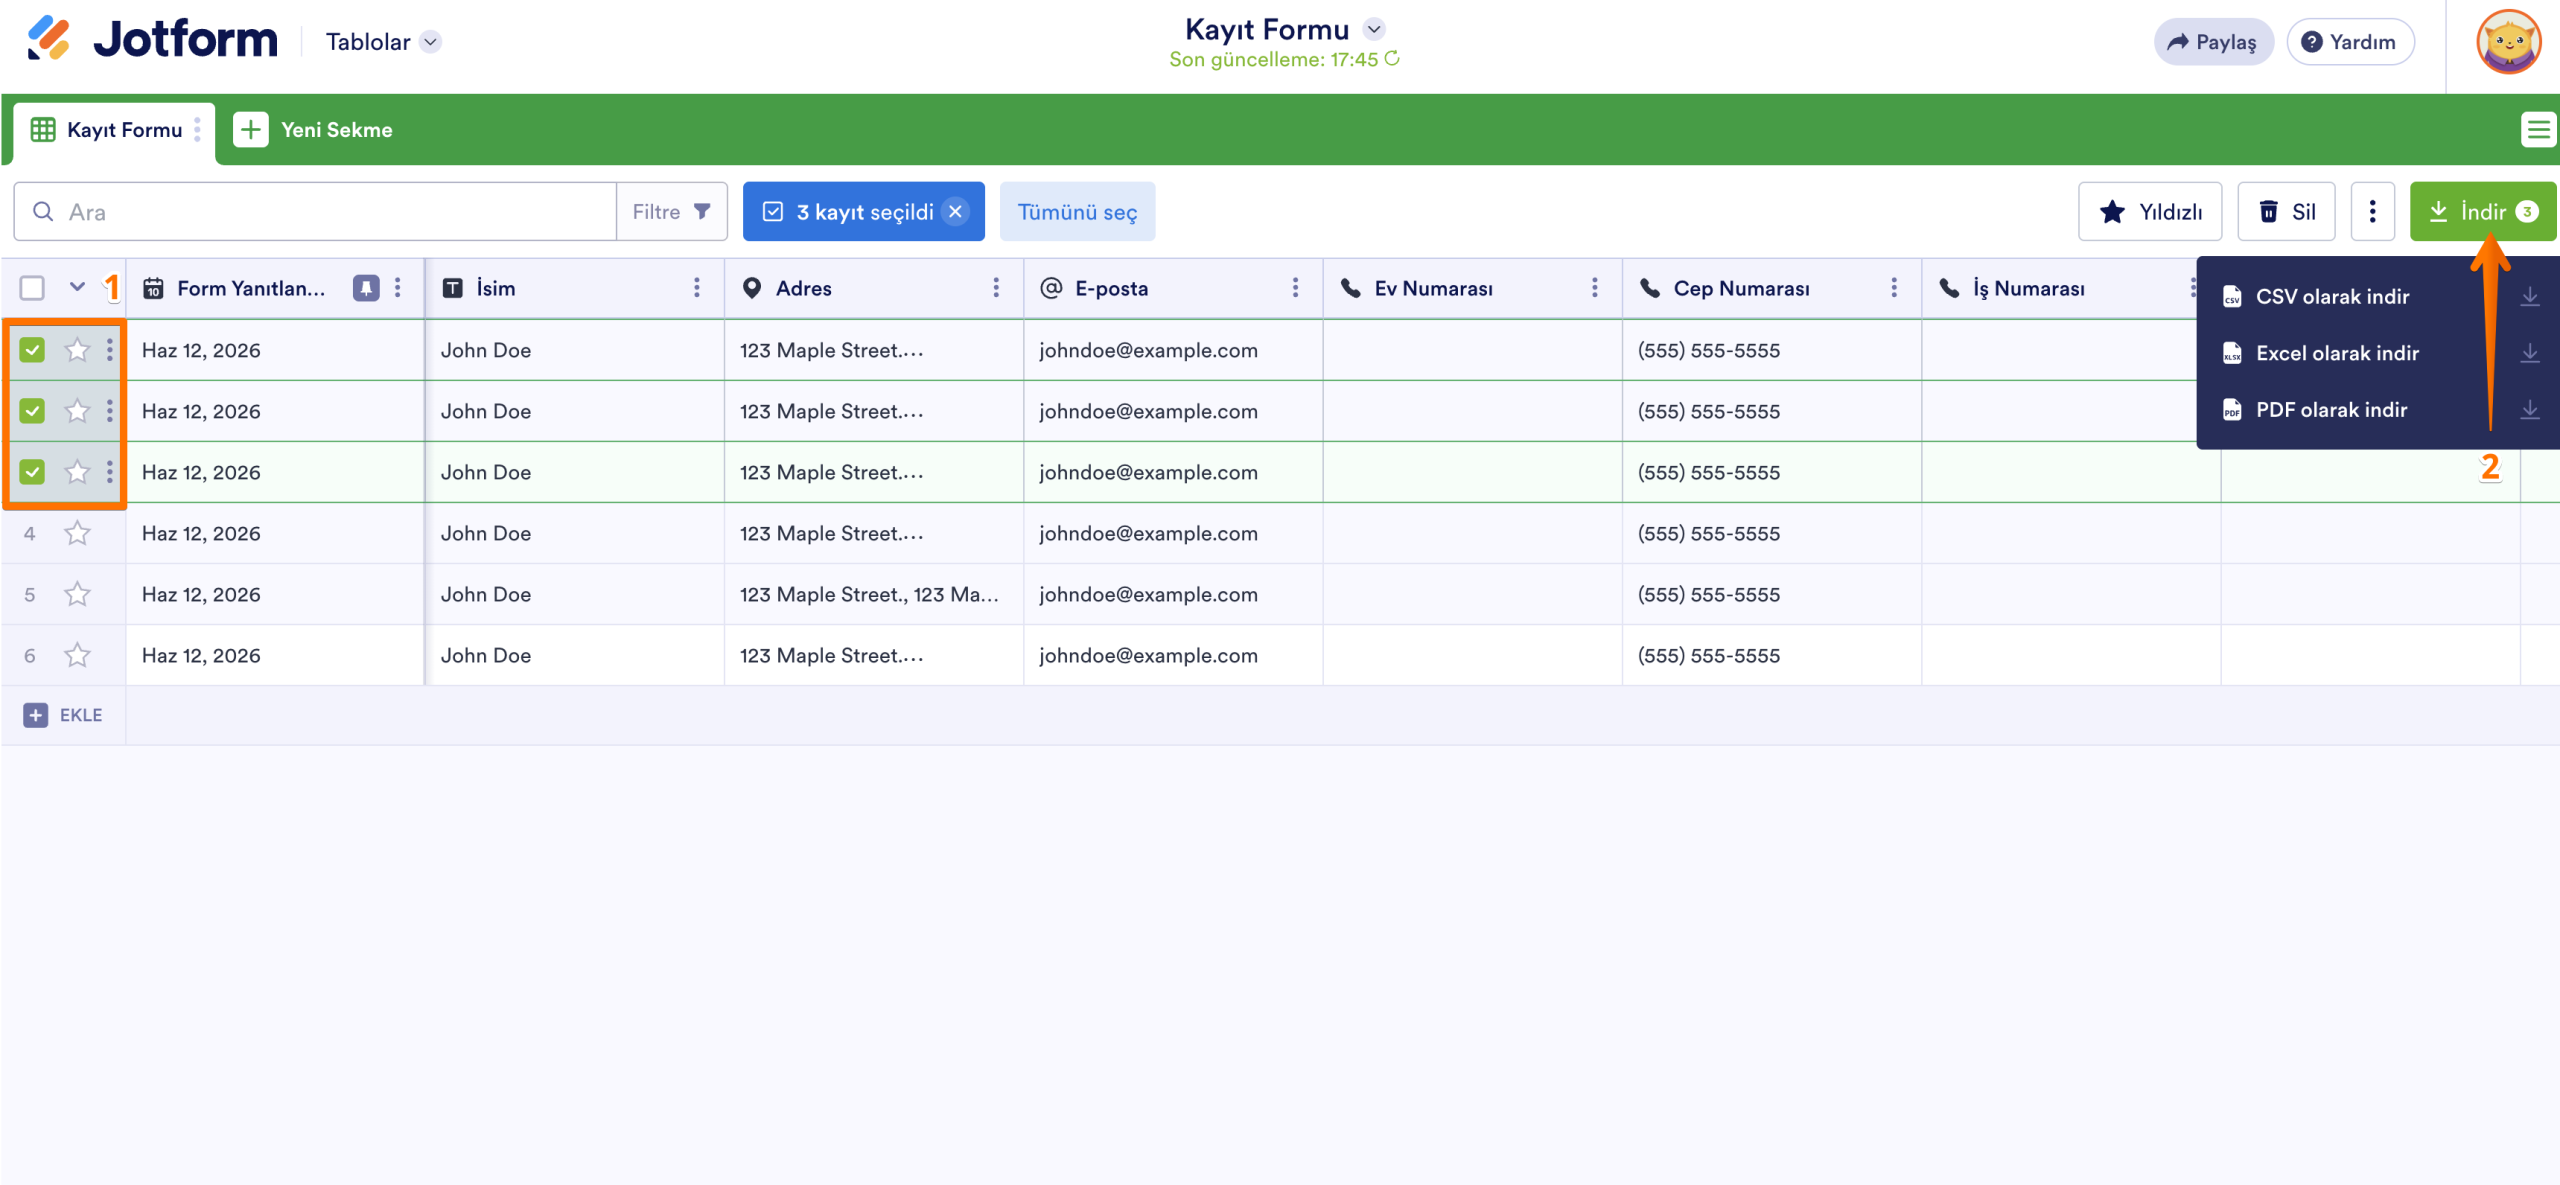Image resolution: width=2560 pixels, height=1185 pixels.
Task: Open Cep Numarası column options menu
Action: click(x=1894, y=288)
